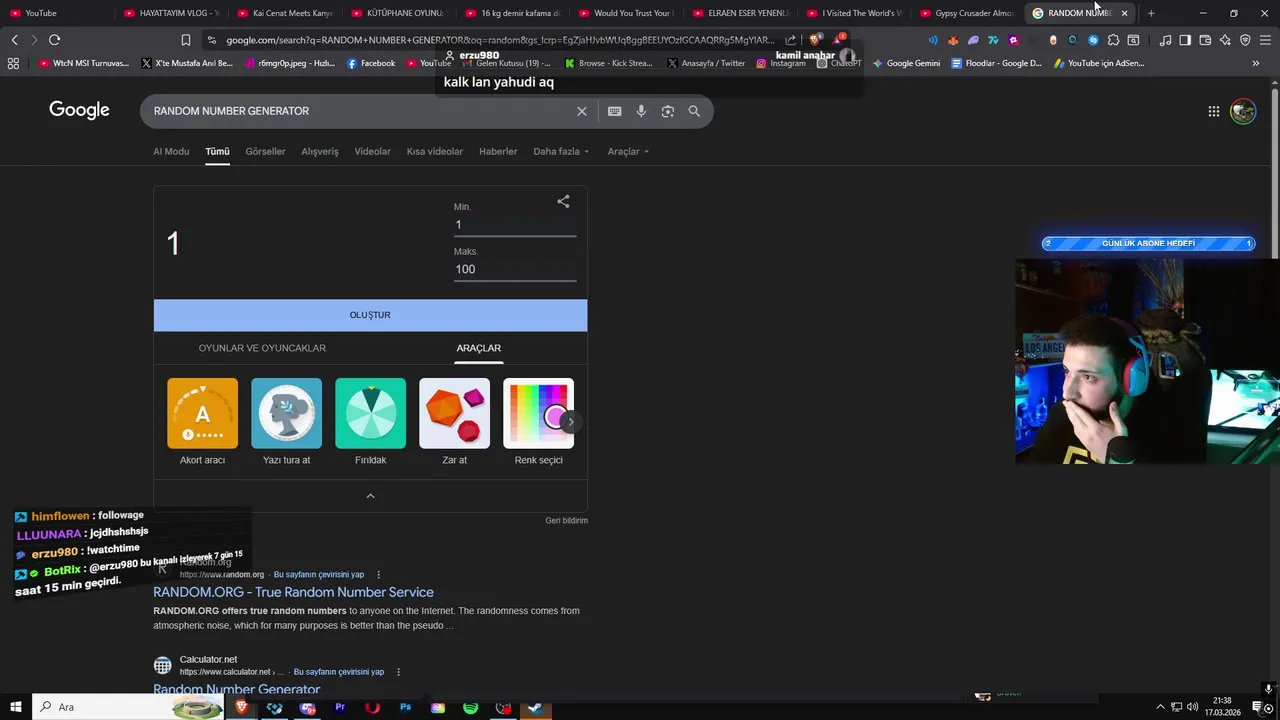Select the ARAÇLAR tab

[x=479, y=348]
